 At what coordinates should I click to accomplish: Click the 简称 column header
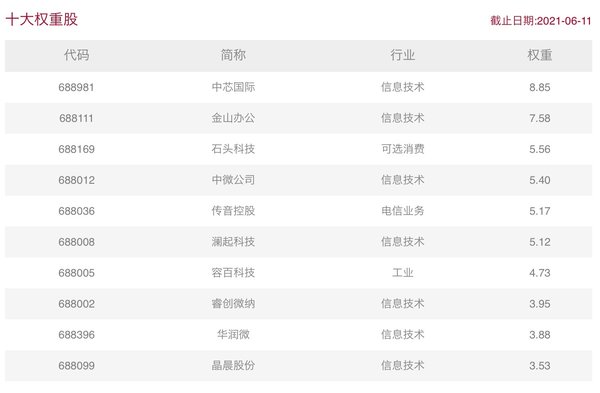(x=233, y=55)
